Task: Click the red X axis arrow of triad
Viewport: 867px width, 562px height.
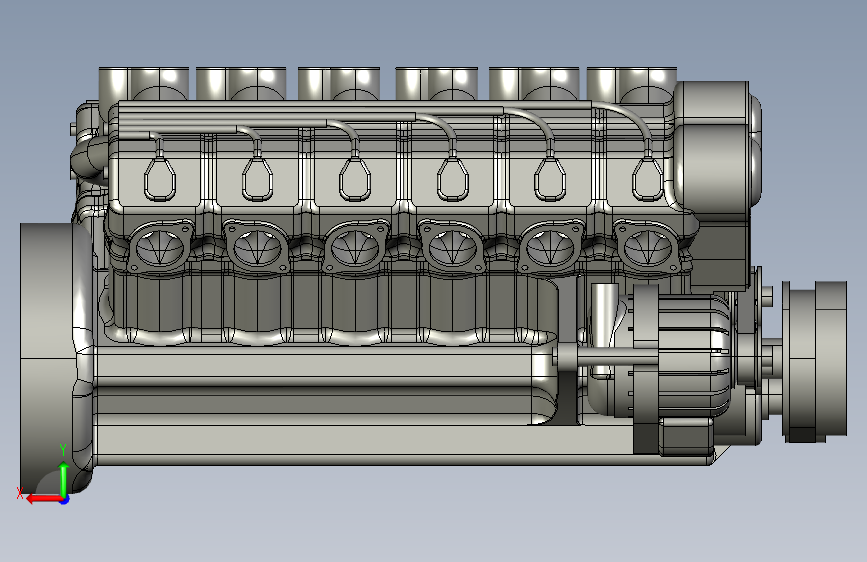Action: coord(43,499)
